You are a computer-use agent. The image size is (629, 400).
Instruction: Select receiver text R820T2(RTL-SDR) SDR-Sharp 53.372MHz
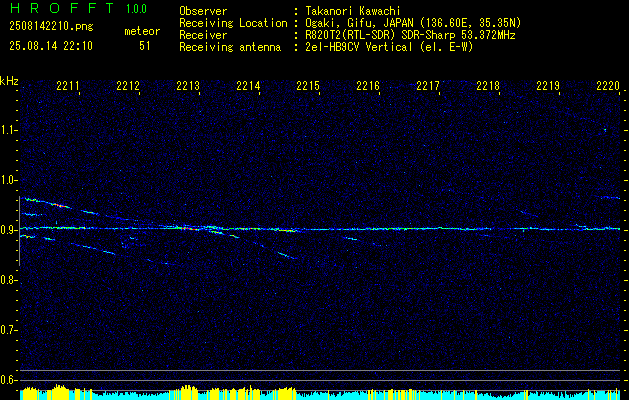410,35
